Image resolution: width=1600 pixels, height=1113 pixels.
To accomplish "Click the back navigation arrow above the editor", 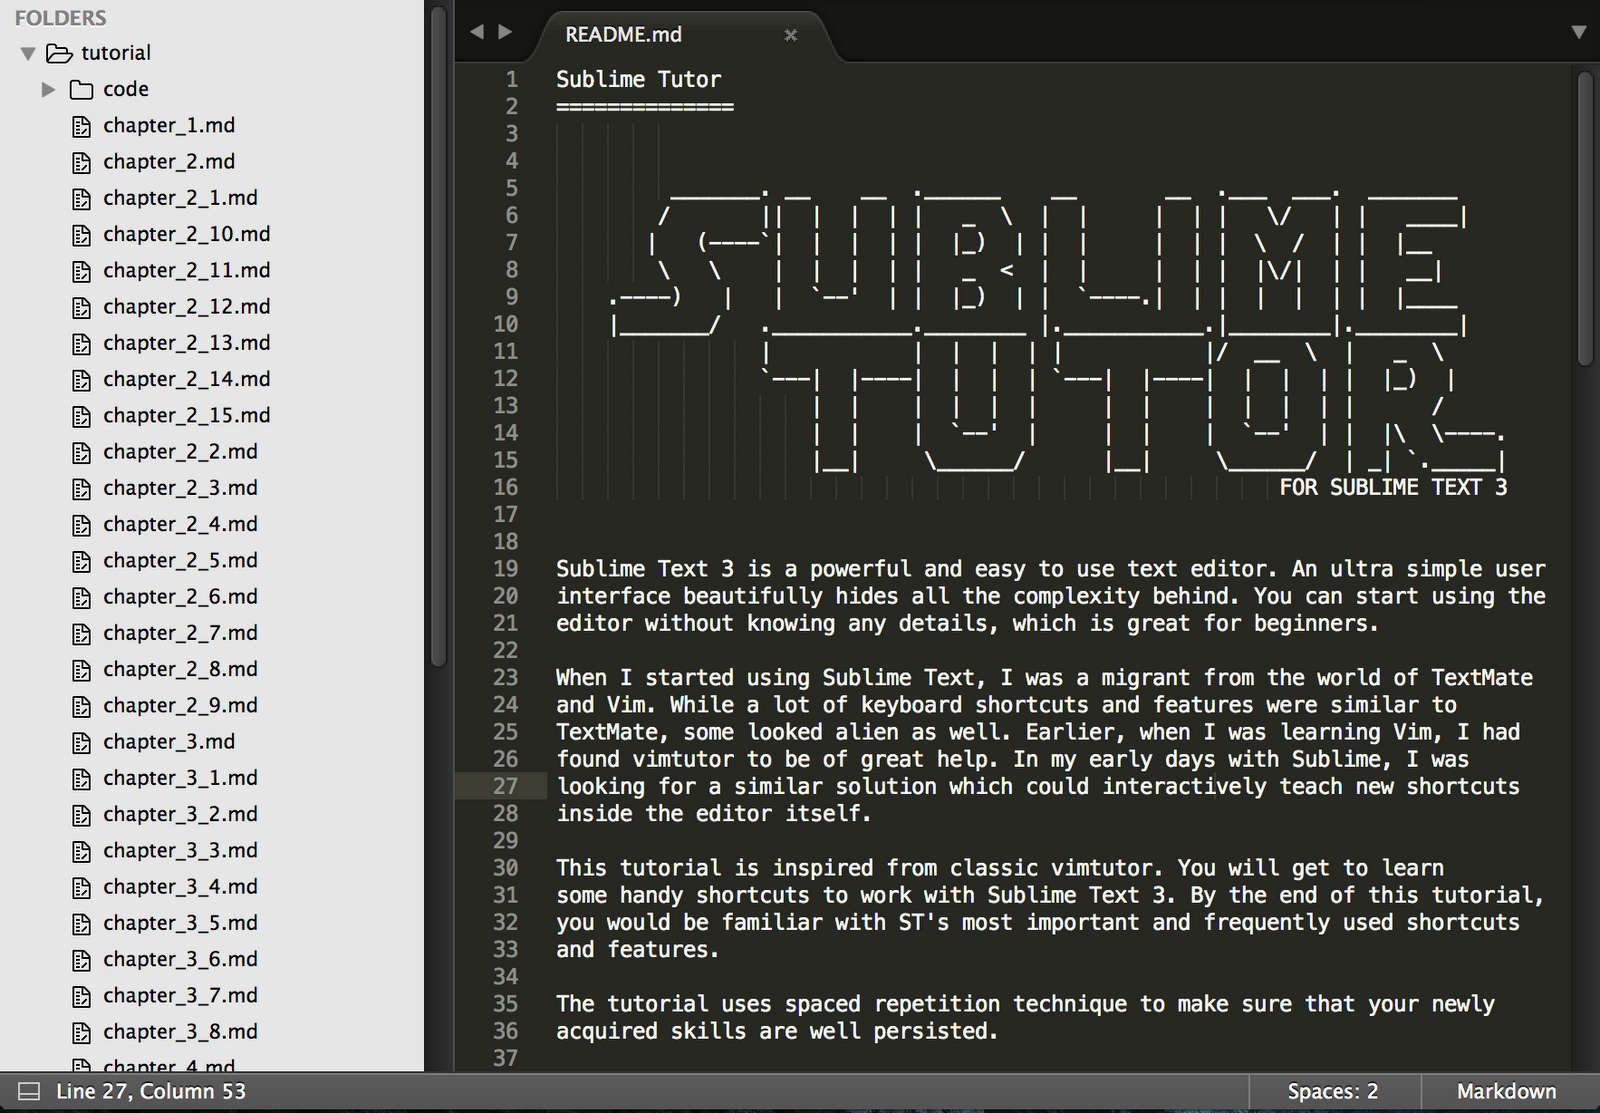I will click(475, 32).
